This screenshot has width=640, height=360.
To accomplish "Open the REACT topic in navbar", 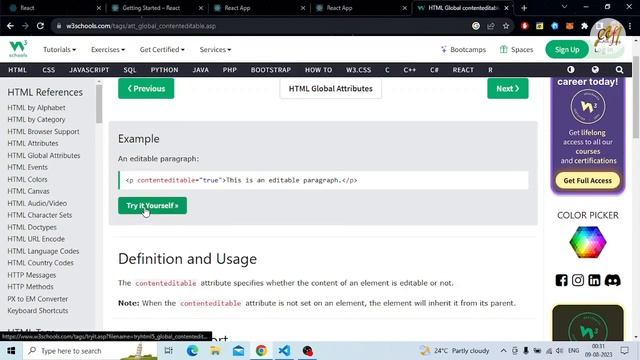I will pyautogui.click(x=463, y=70).
